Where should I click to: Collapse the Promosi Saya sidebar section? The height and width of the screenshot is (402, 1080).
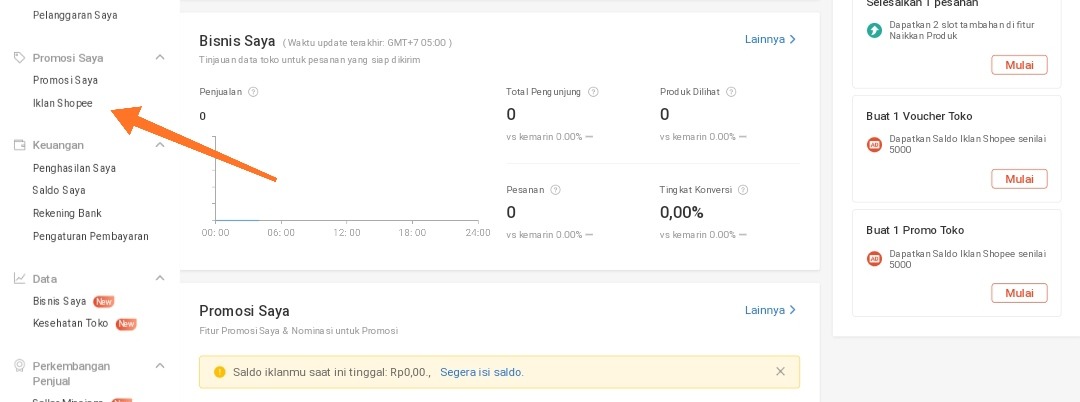160,58
